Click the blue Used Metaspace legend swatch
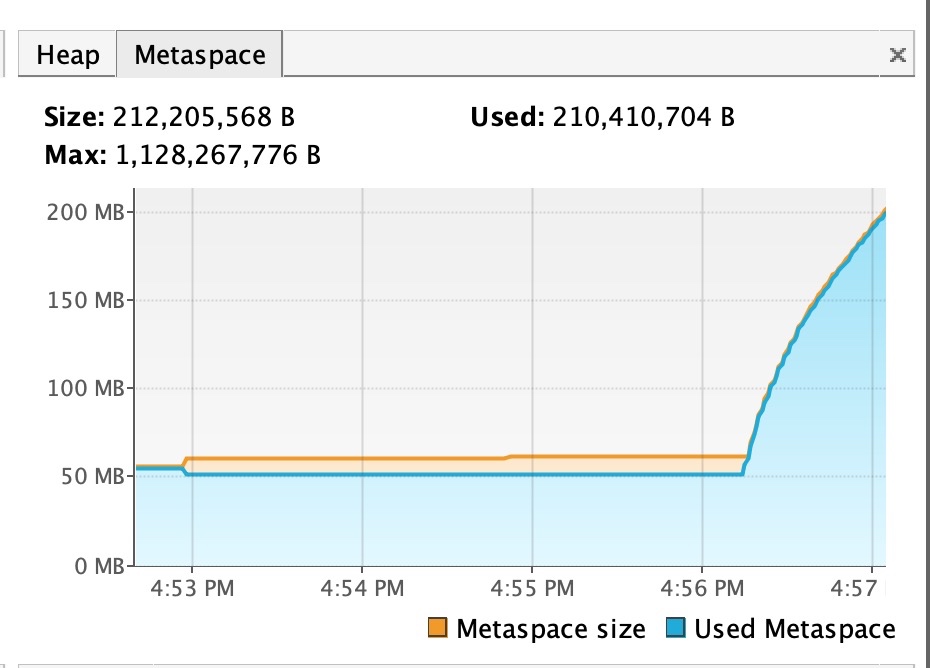Viewport: 930px width, 668px height. click(x=675, y=629)
